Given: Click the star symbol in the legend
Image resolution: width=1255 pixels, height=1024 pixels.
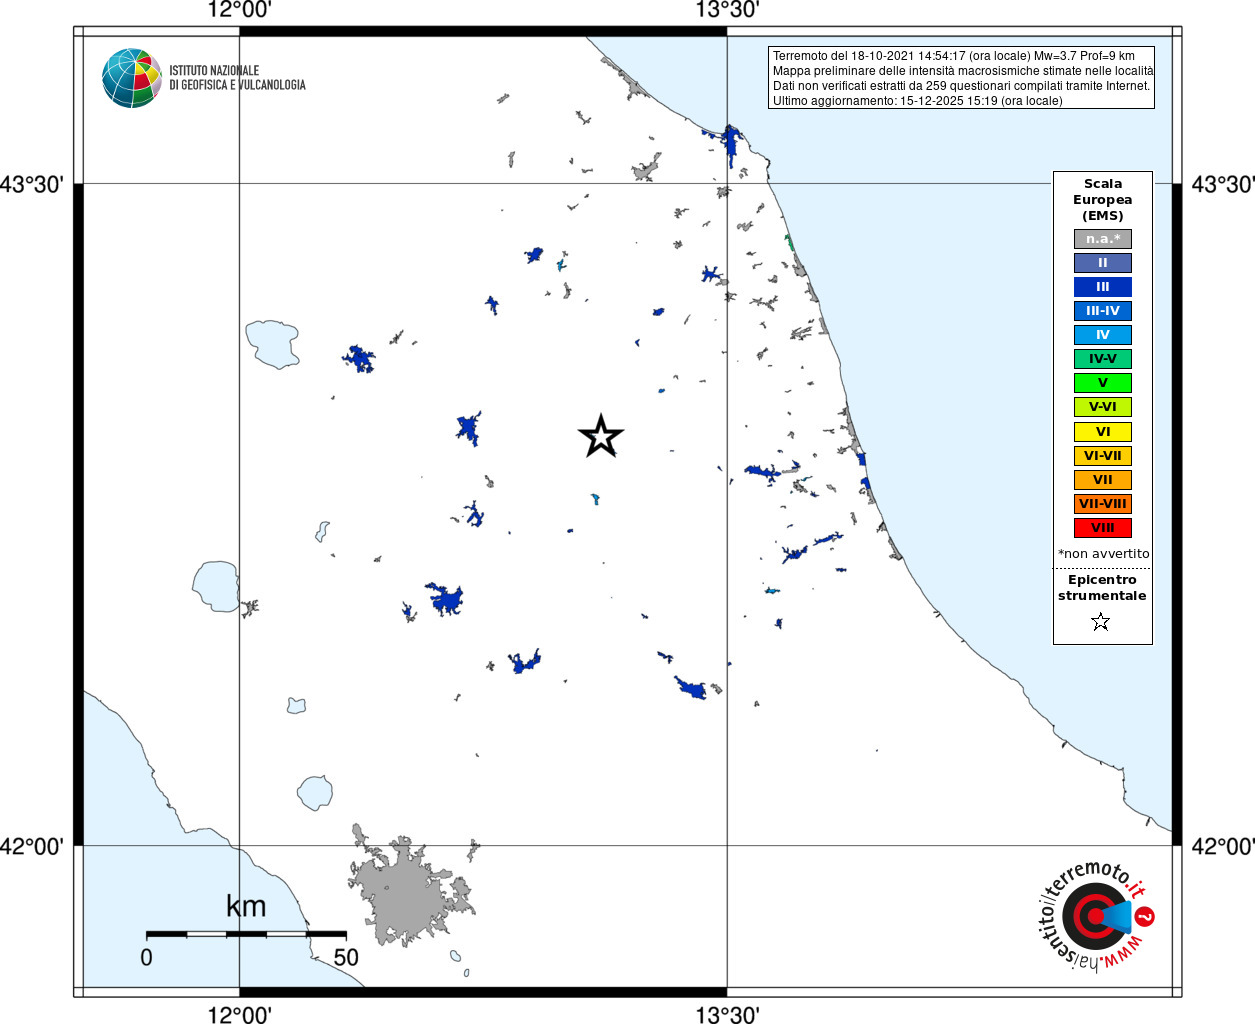Looking at the screenshot, I should pos(1101,622).
